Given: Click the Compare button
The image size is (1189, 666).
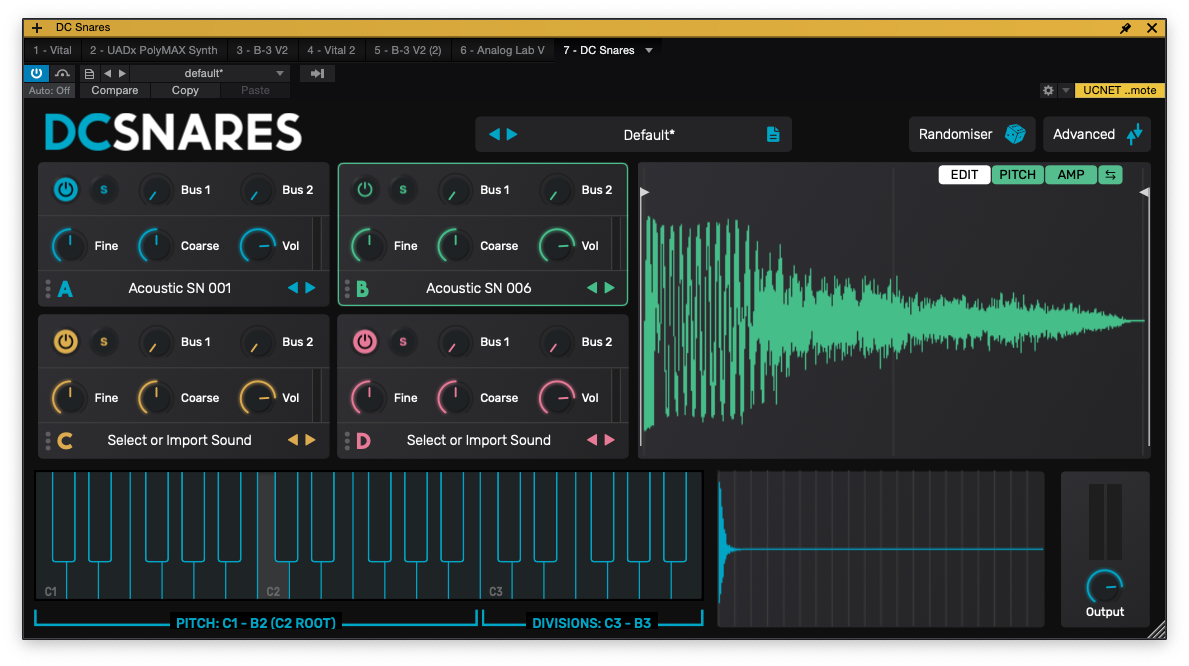Looking at the screenshot, I should point(115,90).
